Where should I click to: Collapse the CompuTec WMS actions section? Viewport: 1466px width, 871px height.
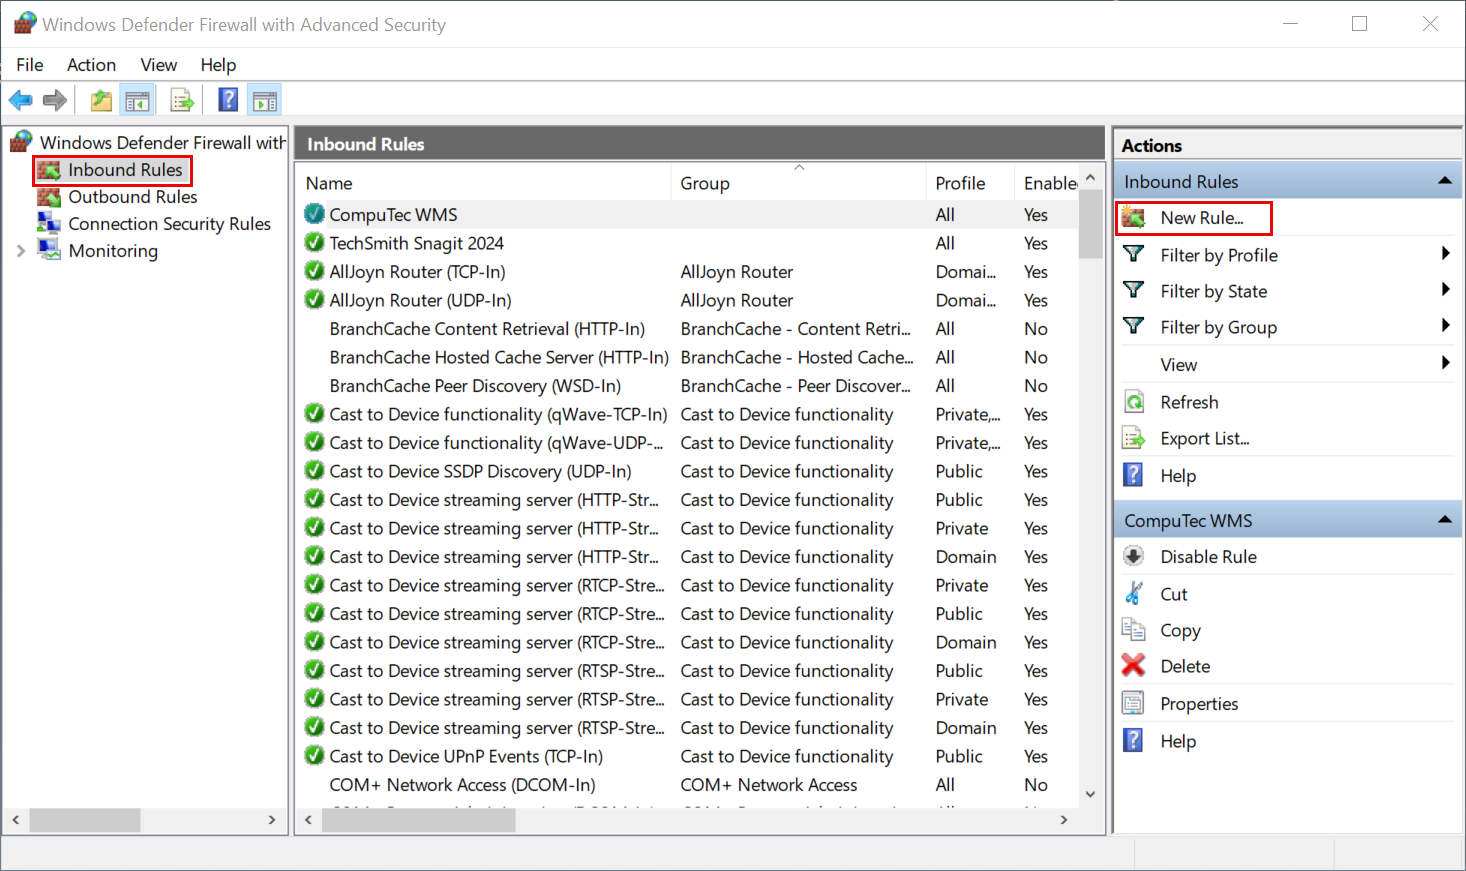click(1444, 520)
